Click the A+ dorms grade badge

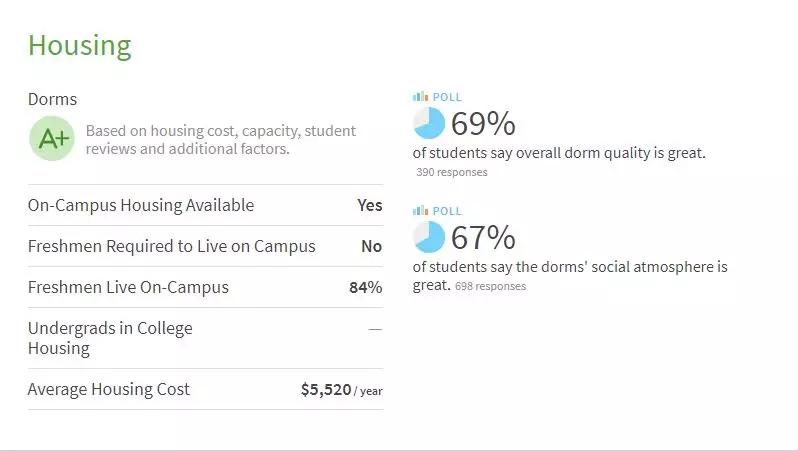52,139
